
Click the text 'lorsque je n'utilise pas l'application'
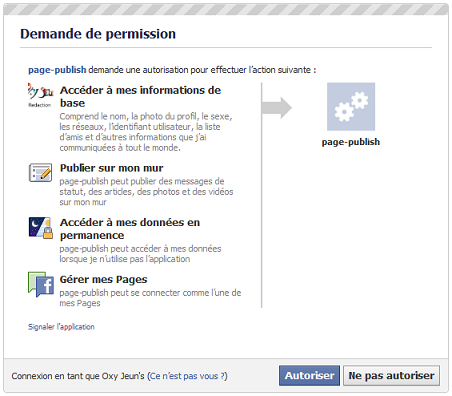pos(125,259)
